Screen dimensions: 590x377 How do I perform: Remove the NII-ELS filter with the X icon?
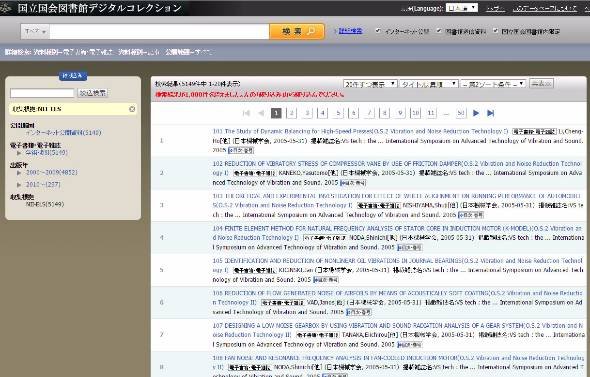132,109
